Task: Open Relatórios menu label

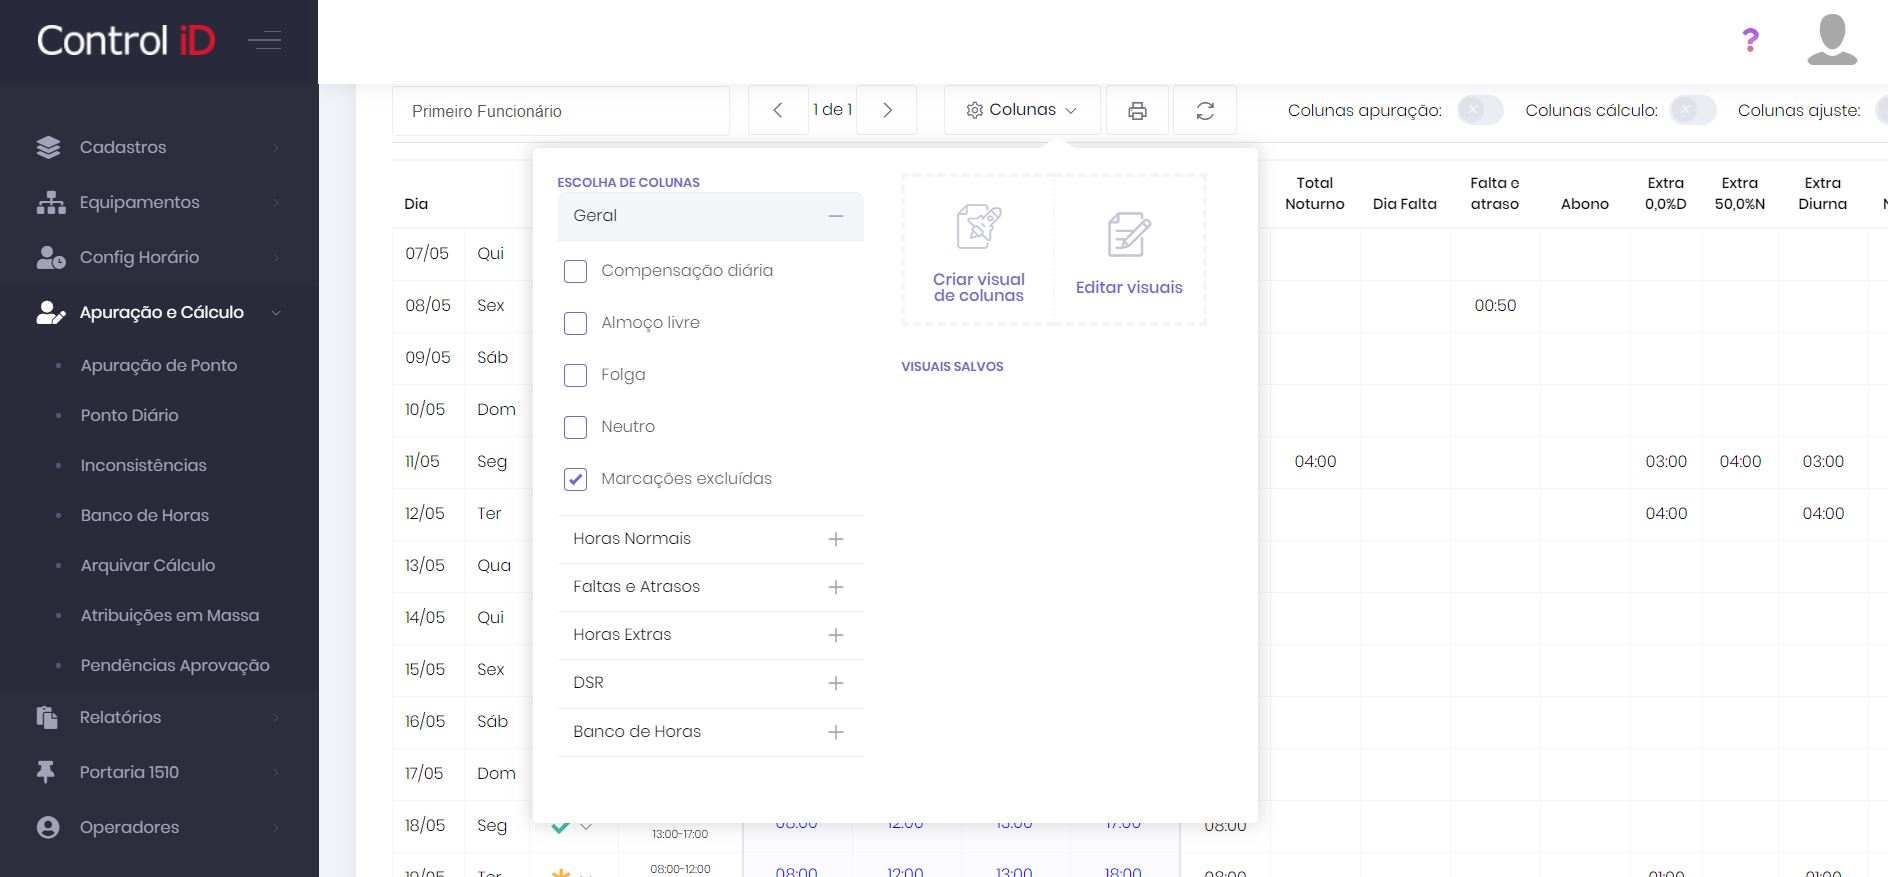Action: [120, 717]
